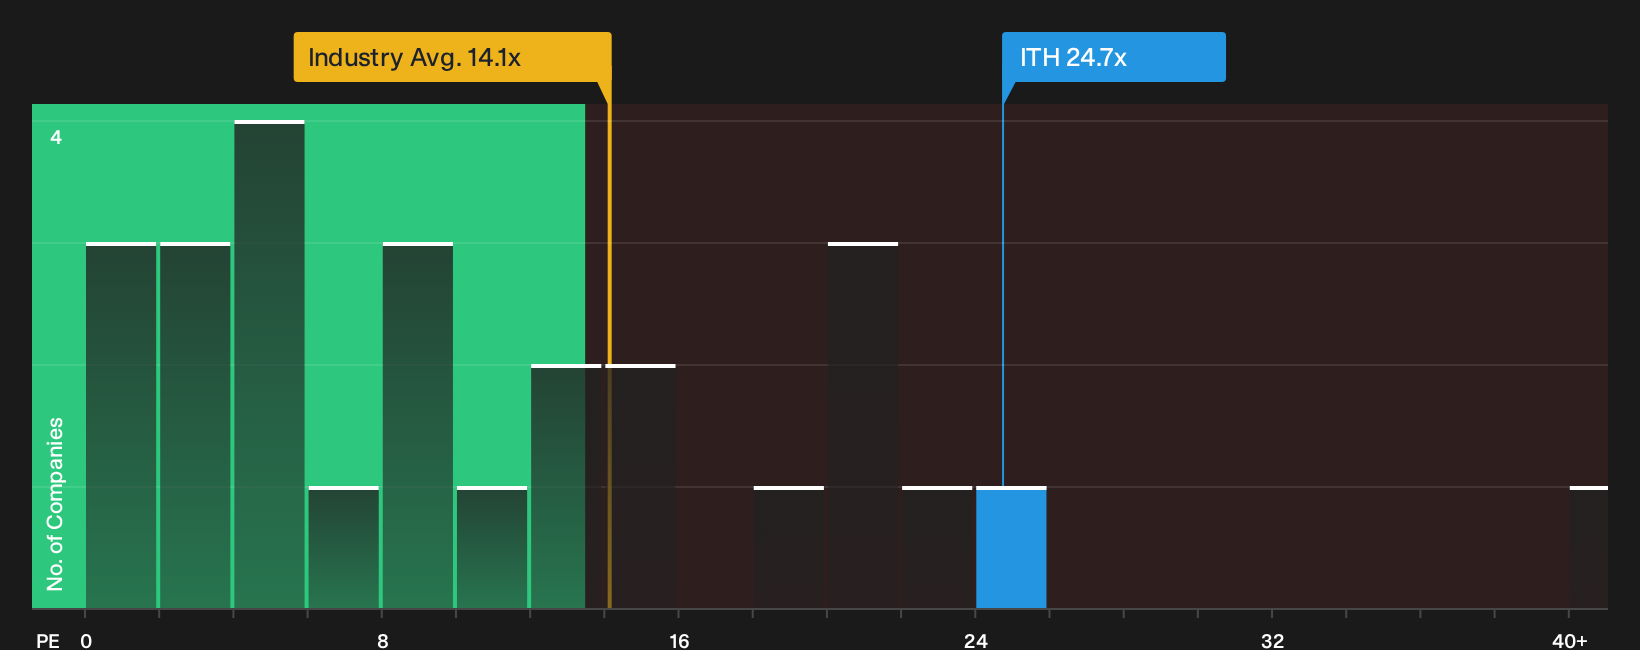This screenshot has height=650, width=1640.
Task: Click the tallest bar with four companies
Action: (x=269, y=364)
